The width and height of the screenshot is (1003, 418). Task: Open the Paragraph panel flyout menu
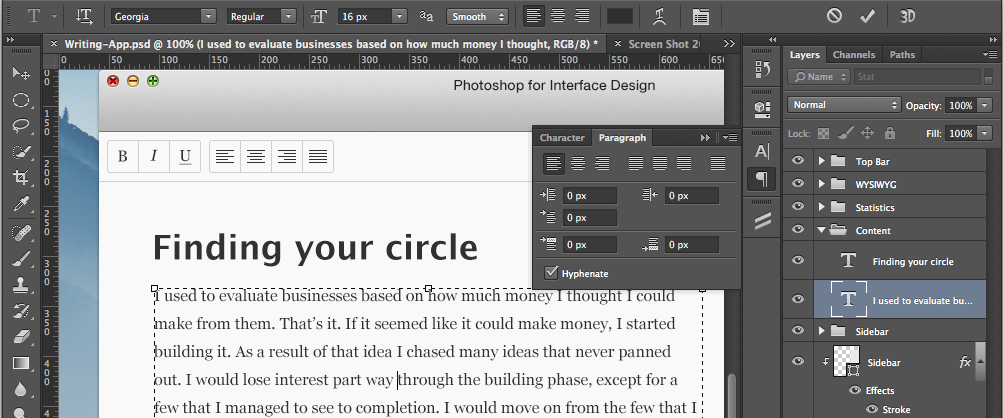(732, 138)
